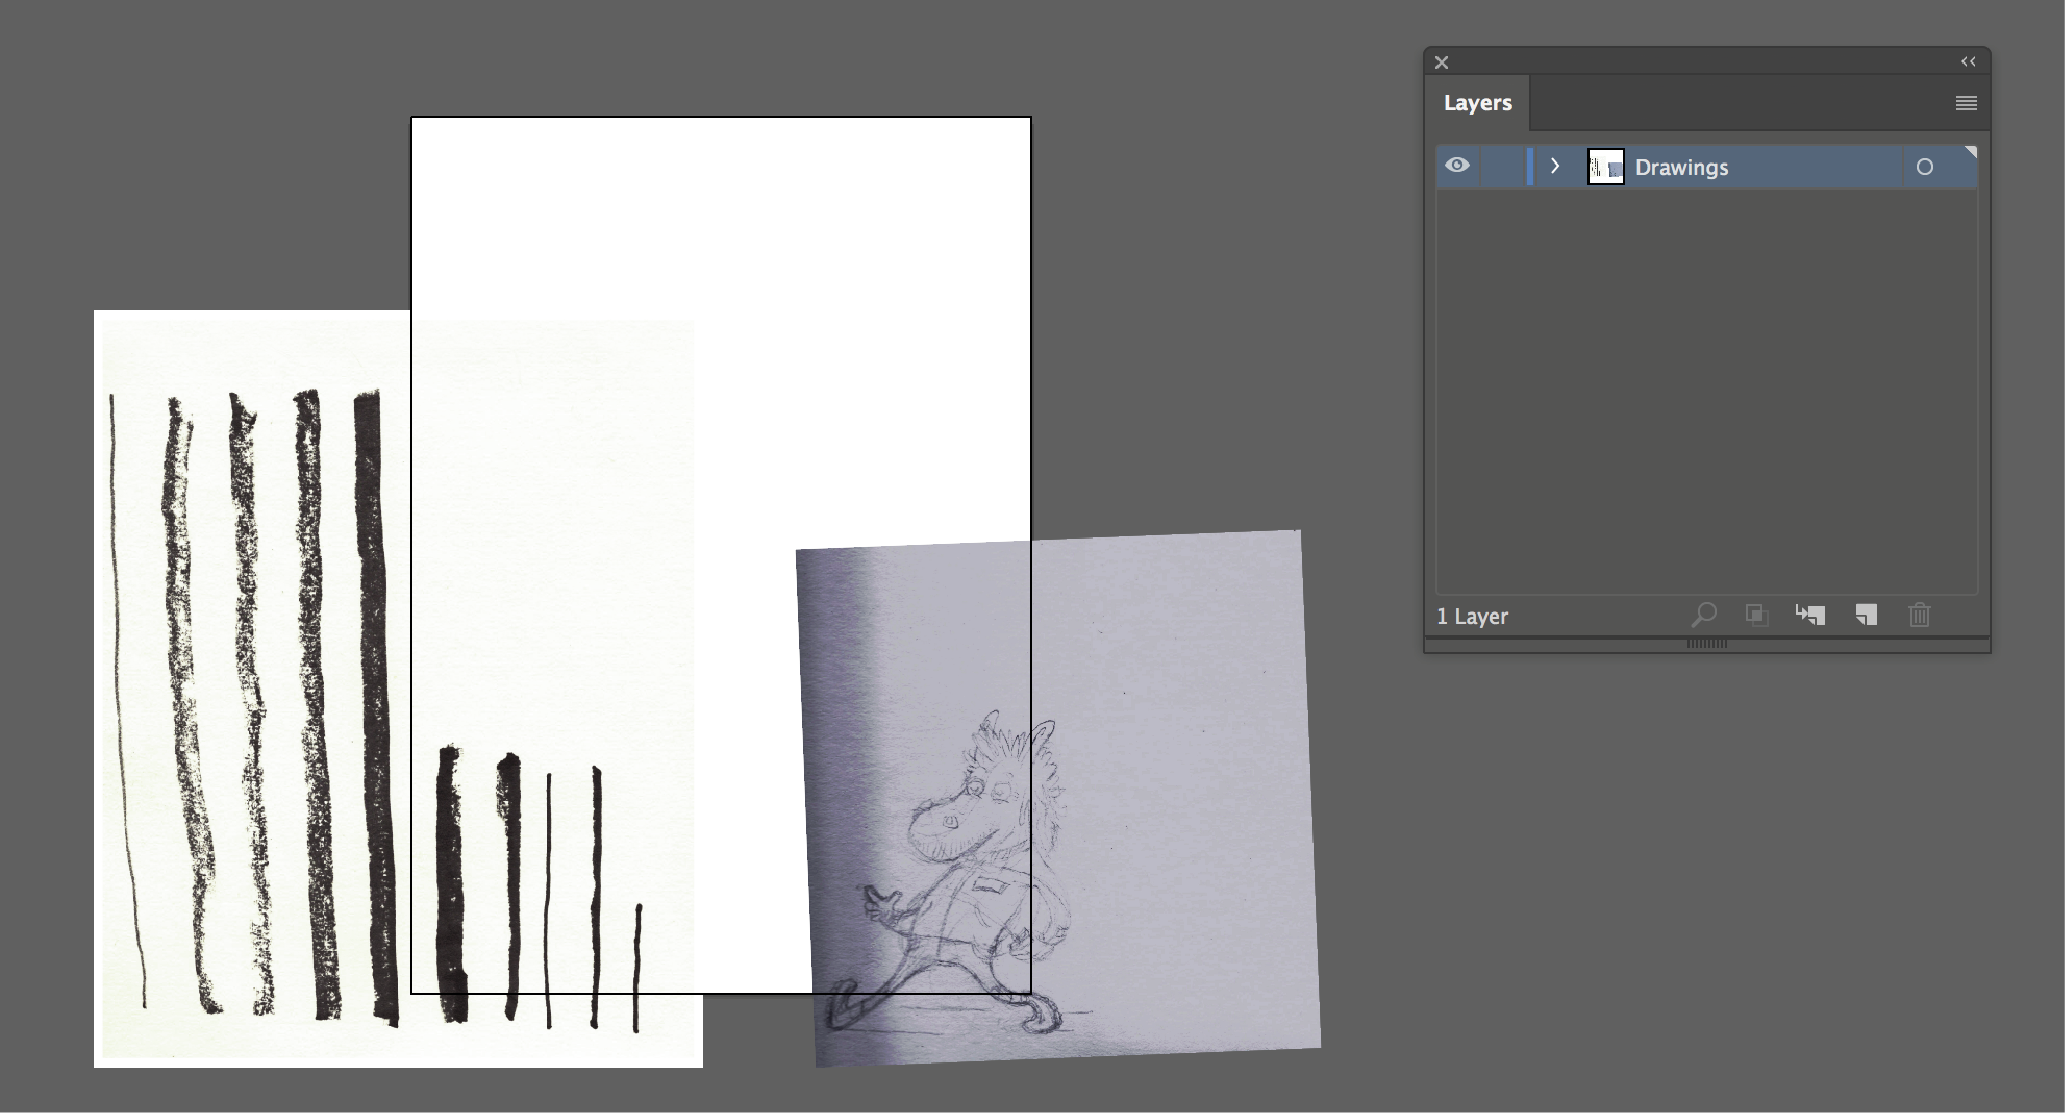This screenshot has width=2065, height=1113.
Task: Create a new sublayer
Action: click(x=1810, y=615)
